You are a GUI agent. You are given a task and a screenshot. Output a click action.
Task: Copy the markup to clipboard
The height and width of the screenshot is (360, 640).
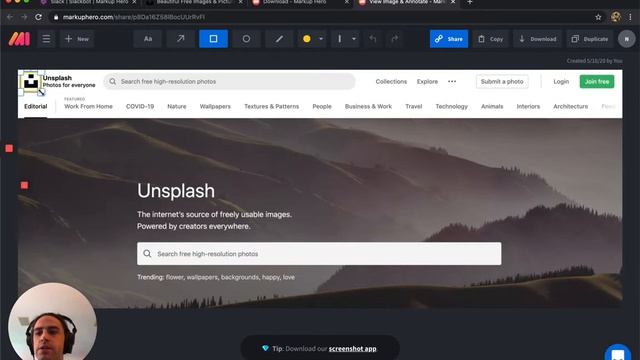click(491, 39)
